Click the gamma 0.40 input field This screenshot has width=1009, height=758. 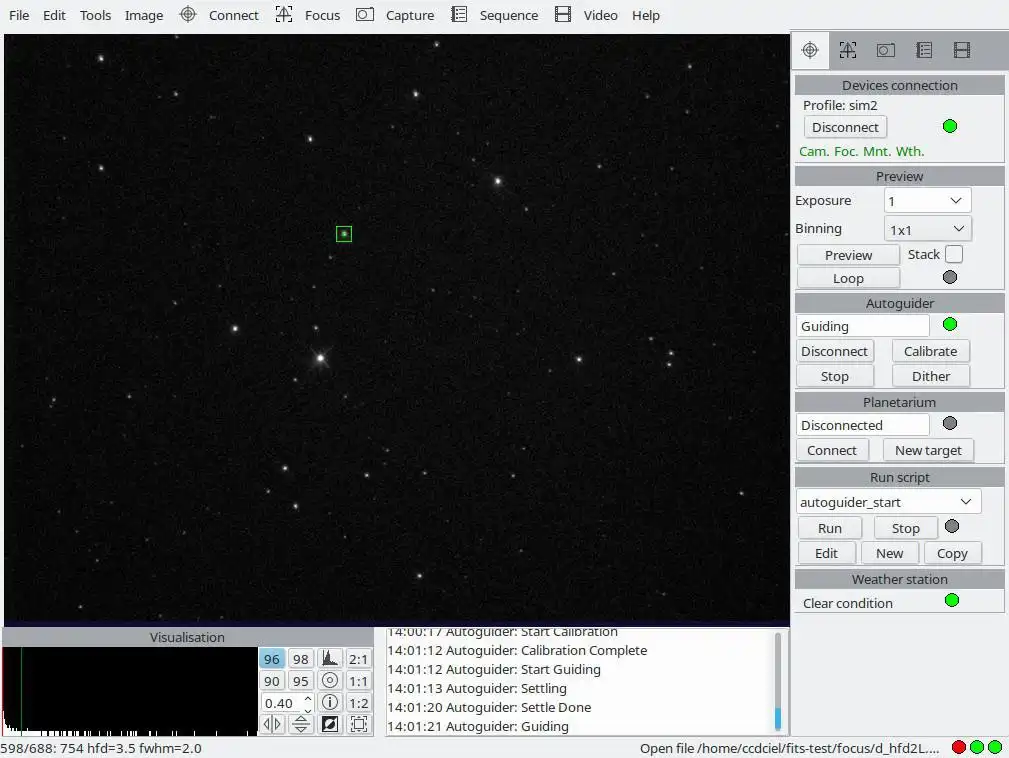click(x=281, y=703)
